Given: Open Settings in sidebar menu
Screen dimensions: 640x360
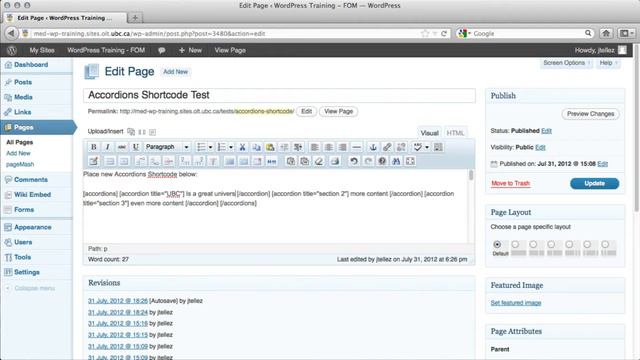Looking at the screenshot, I should (27, 272).
